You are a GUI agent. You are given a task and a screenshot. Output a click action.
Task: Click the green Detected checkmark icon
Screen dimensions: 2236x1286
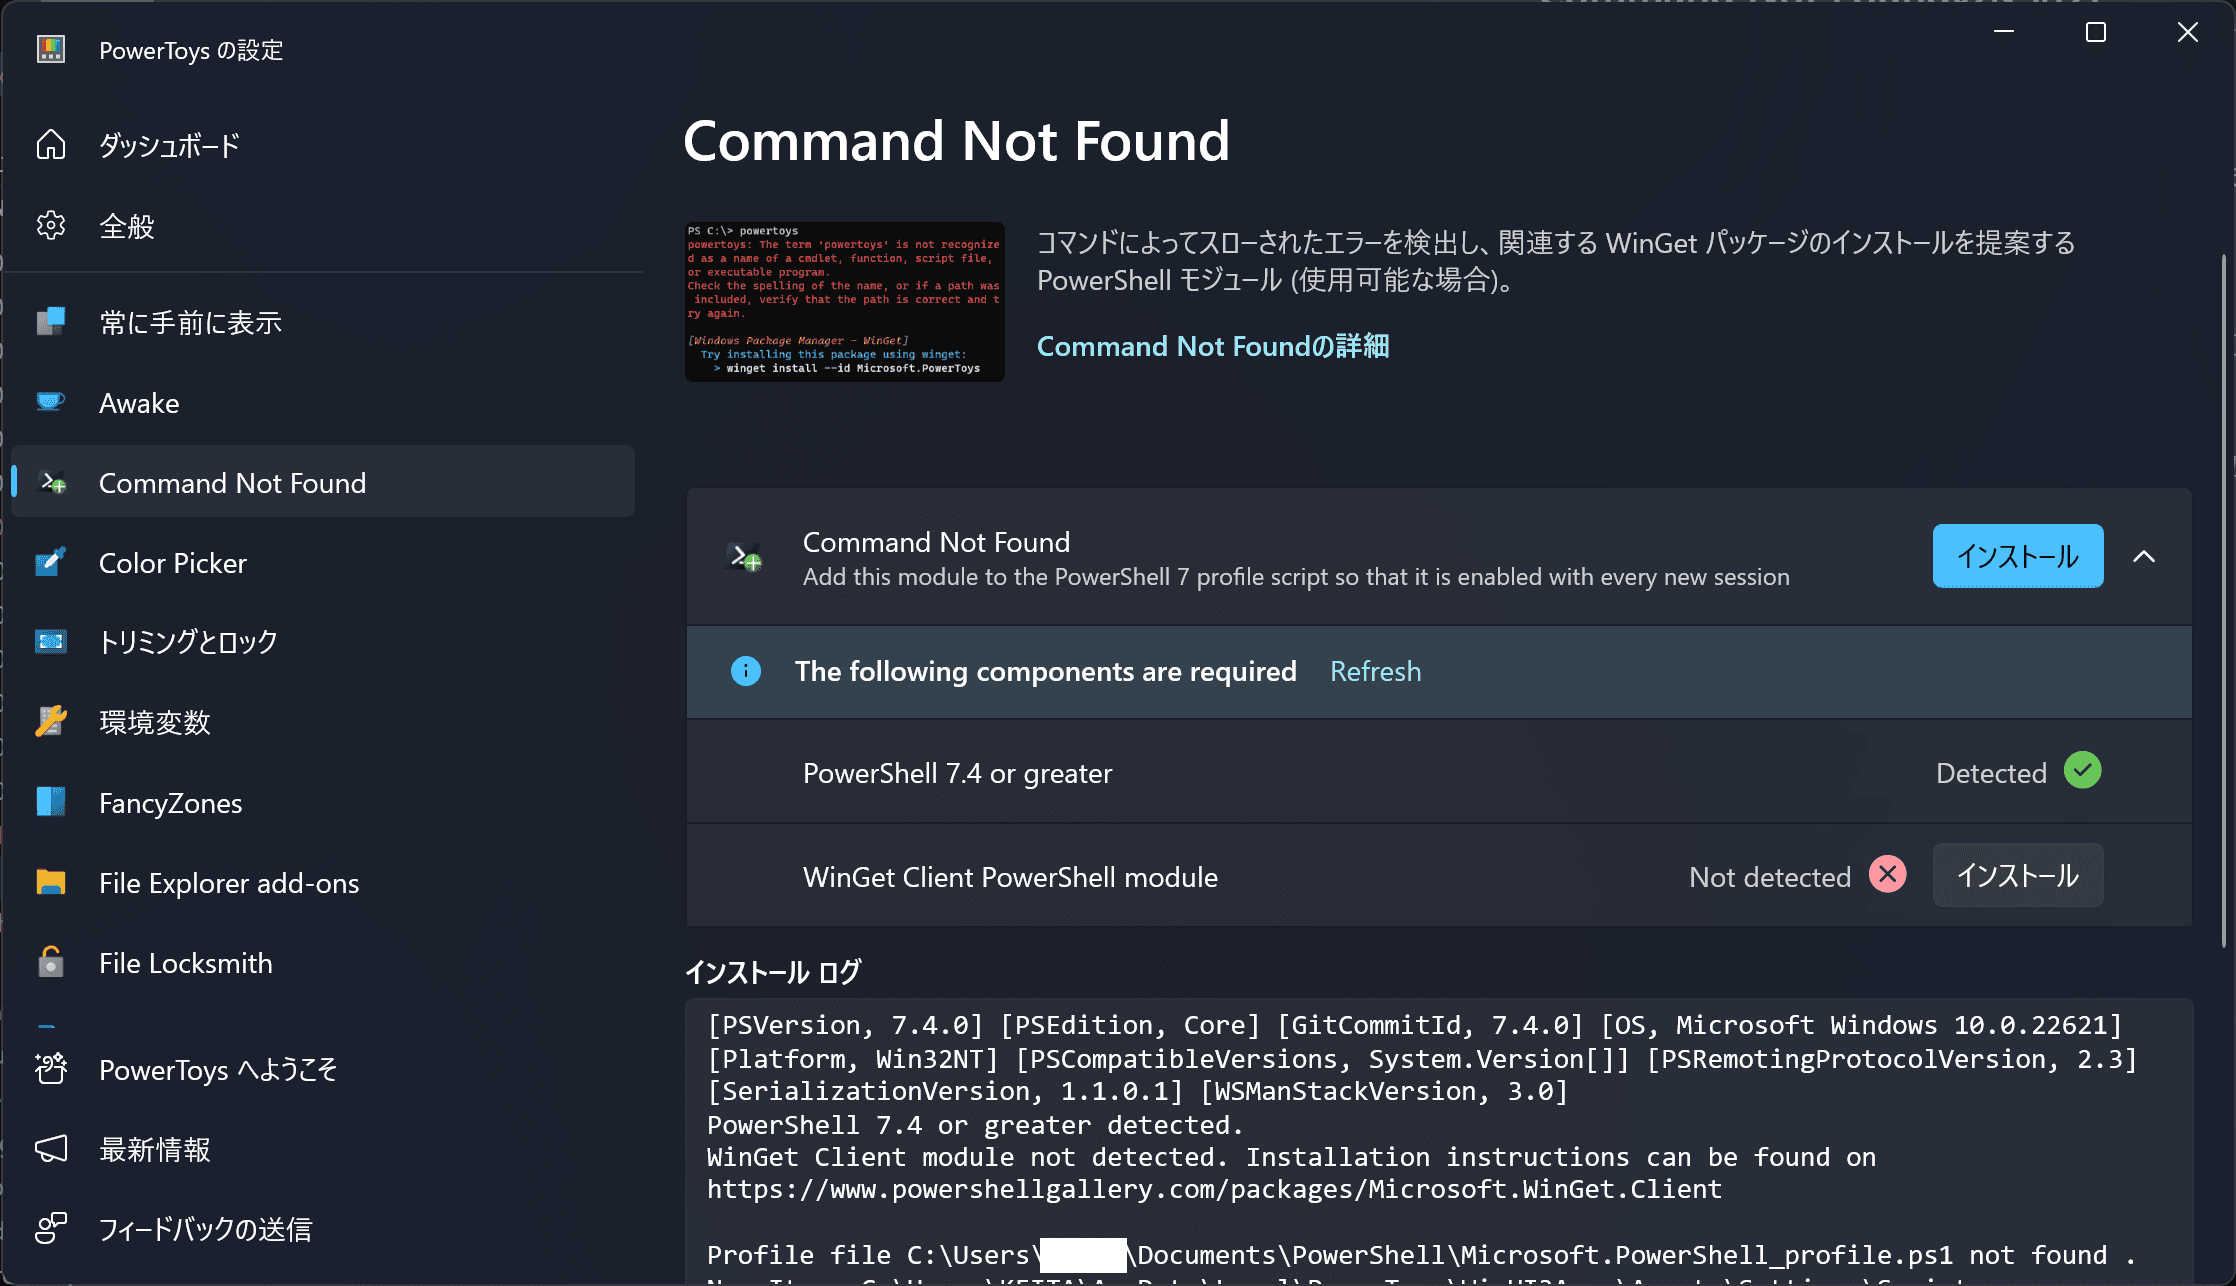point(2083,771)
